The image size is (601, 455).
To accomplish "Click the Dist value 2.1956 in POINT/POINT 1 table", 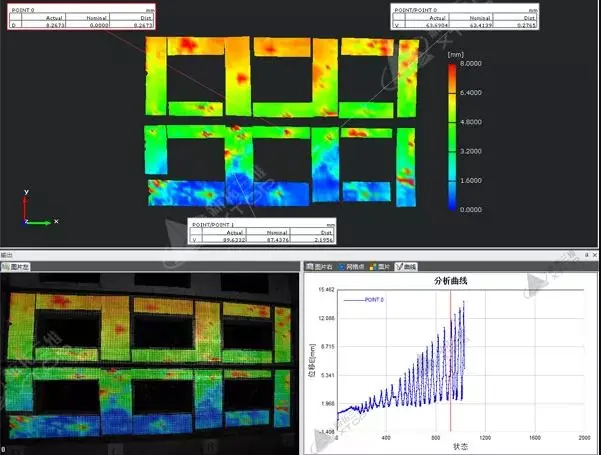I will point(323,240).
